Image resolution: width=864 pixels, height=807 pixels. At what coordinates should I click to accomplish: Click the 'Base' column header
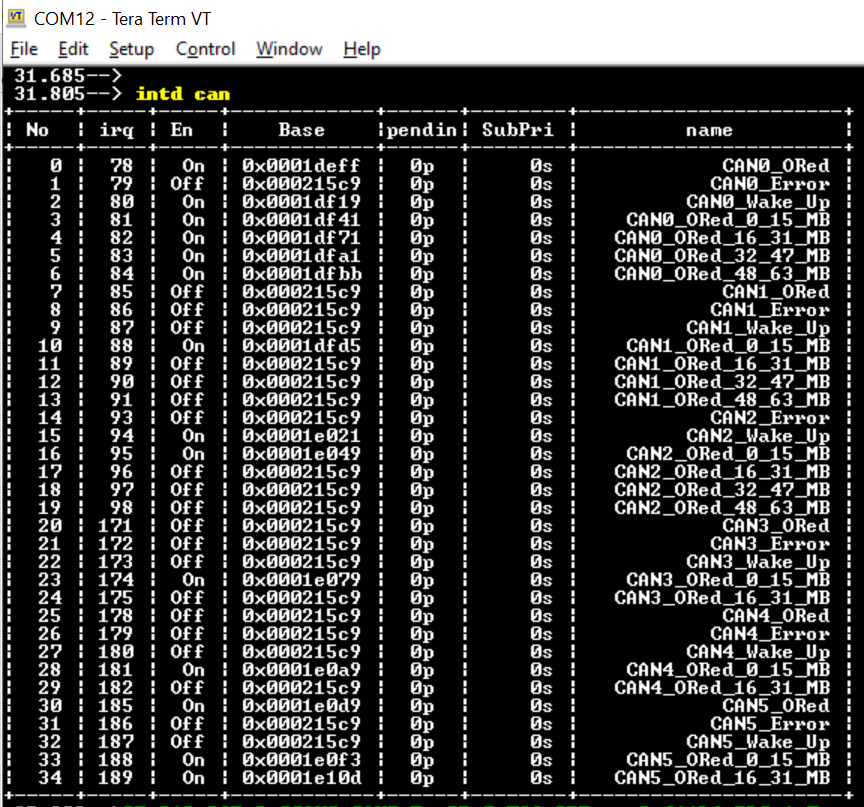coord(301,130)
